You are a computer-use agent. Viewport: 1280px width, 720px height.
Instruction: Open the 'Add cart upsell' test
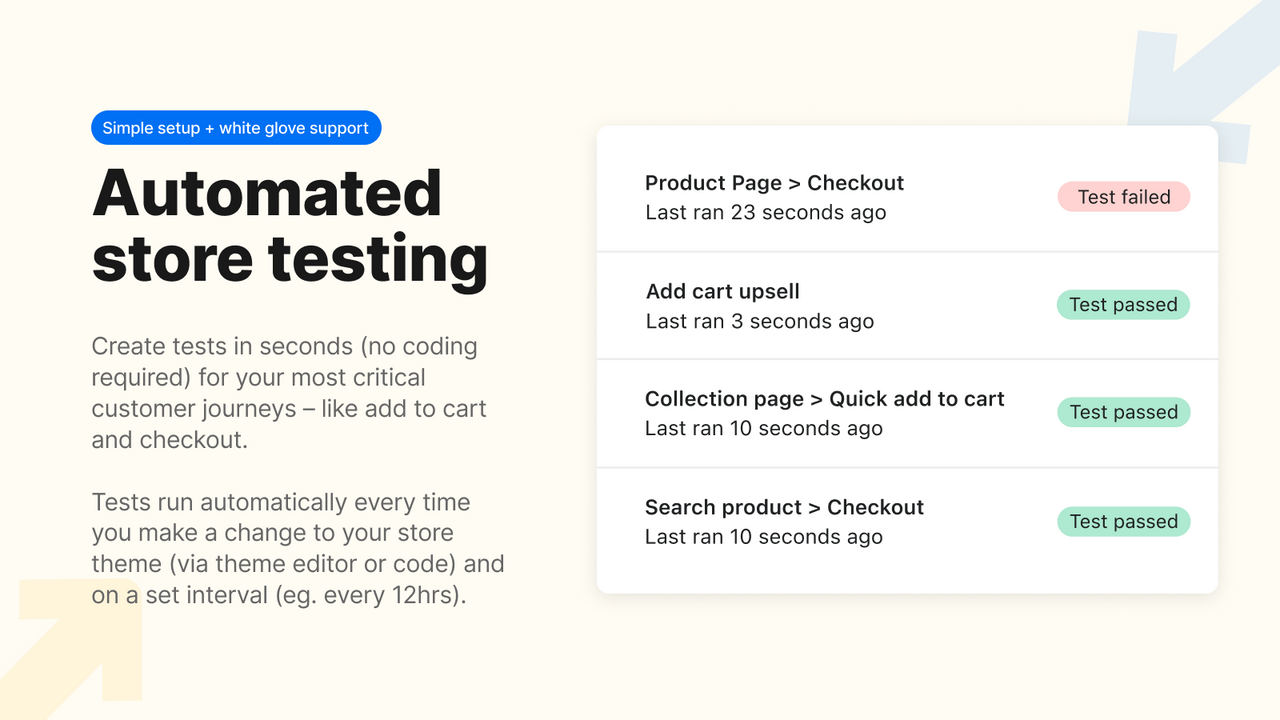(x=722, y=291)
